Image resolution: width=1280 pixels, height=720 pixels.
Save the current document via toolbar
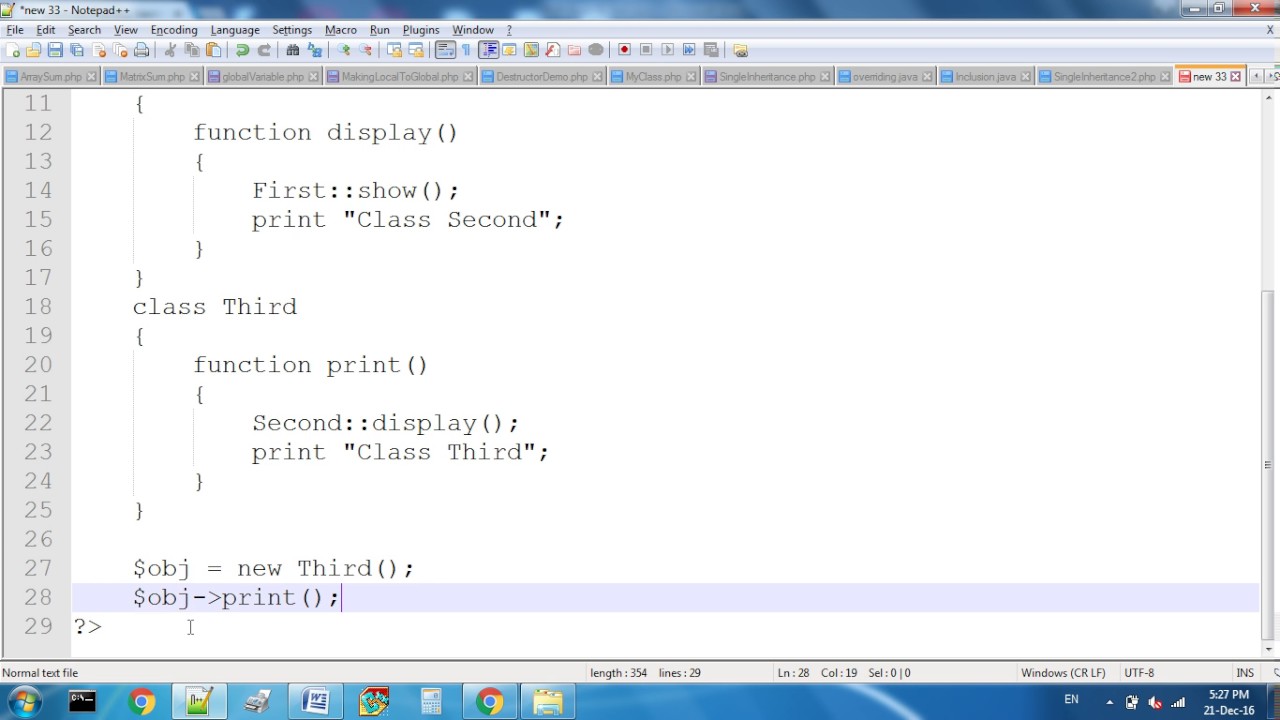55,50
